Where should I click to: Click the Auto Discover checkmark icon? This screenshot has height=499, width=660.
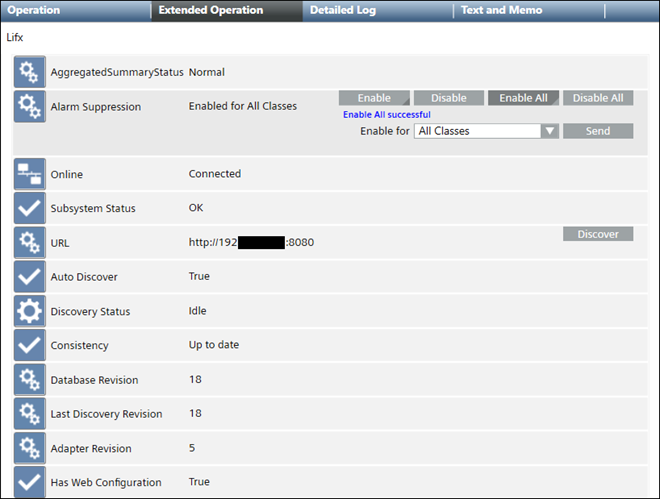pos(29,277)
